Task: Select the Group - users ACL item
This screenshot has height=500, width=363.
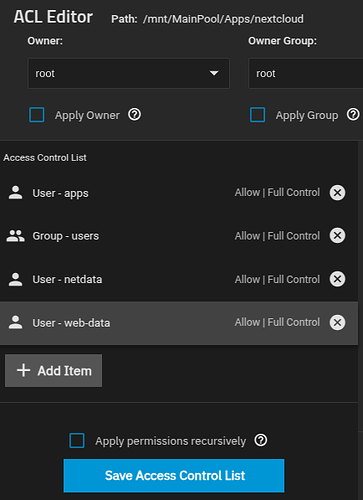Action: (x=179, y=236)
